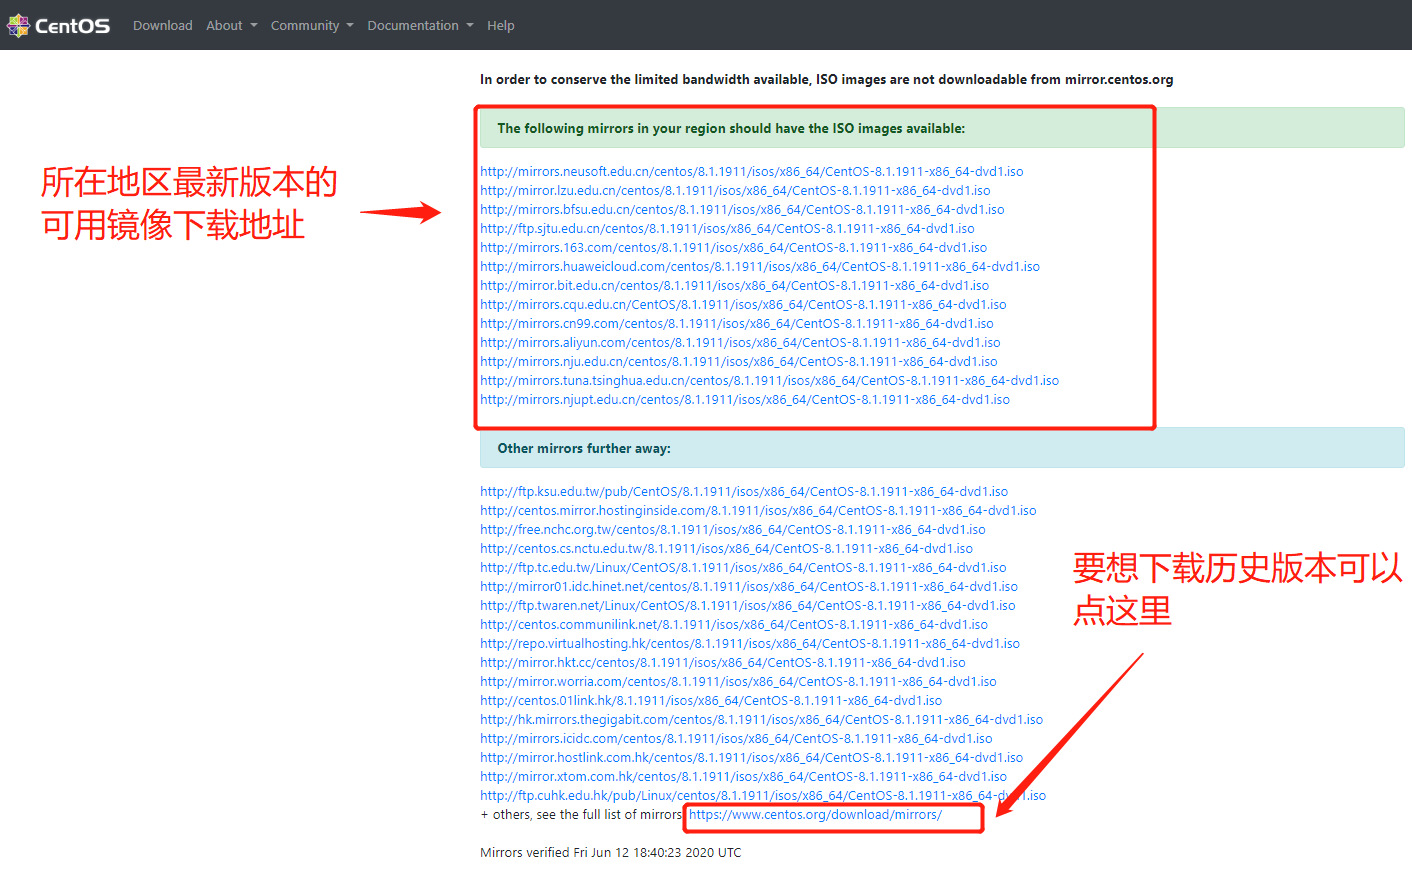
Task: Open the mirror.hkt.cc ISO link
Action: pyautogui.click(x=723, y=663)
